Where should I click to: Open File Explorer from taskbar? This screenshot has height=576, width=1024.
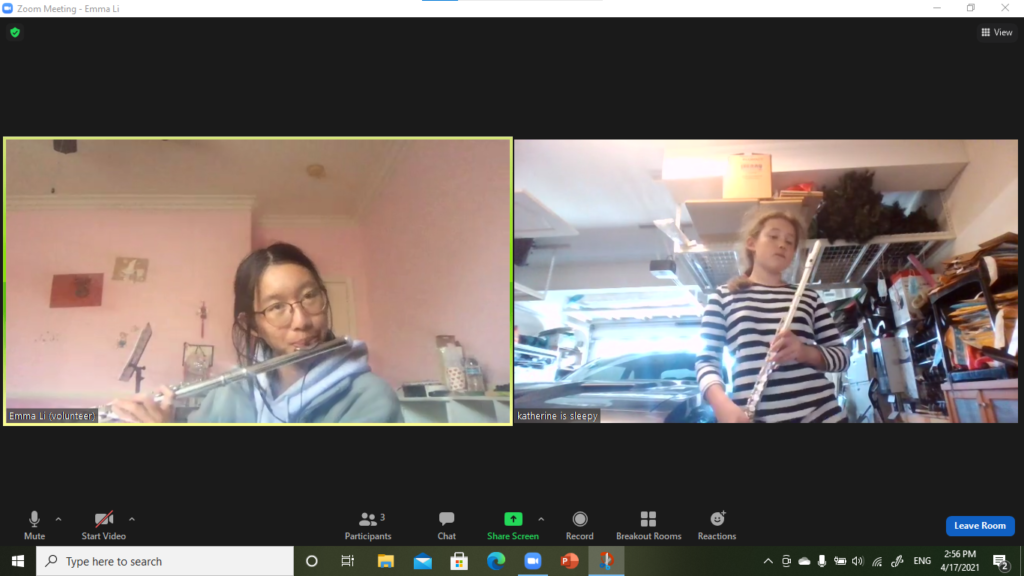point(385,561)
